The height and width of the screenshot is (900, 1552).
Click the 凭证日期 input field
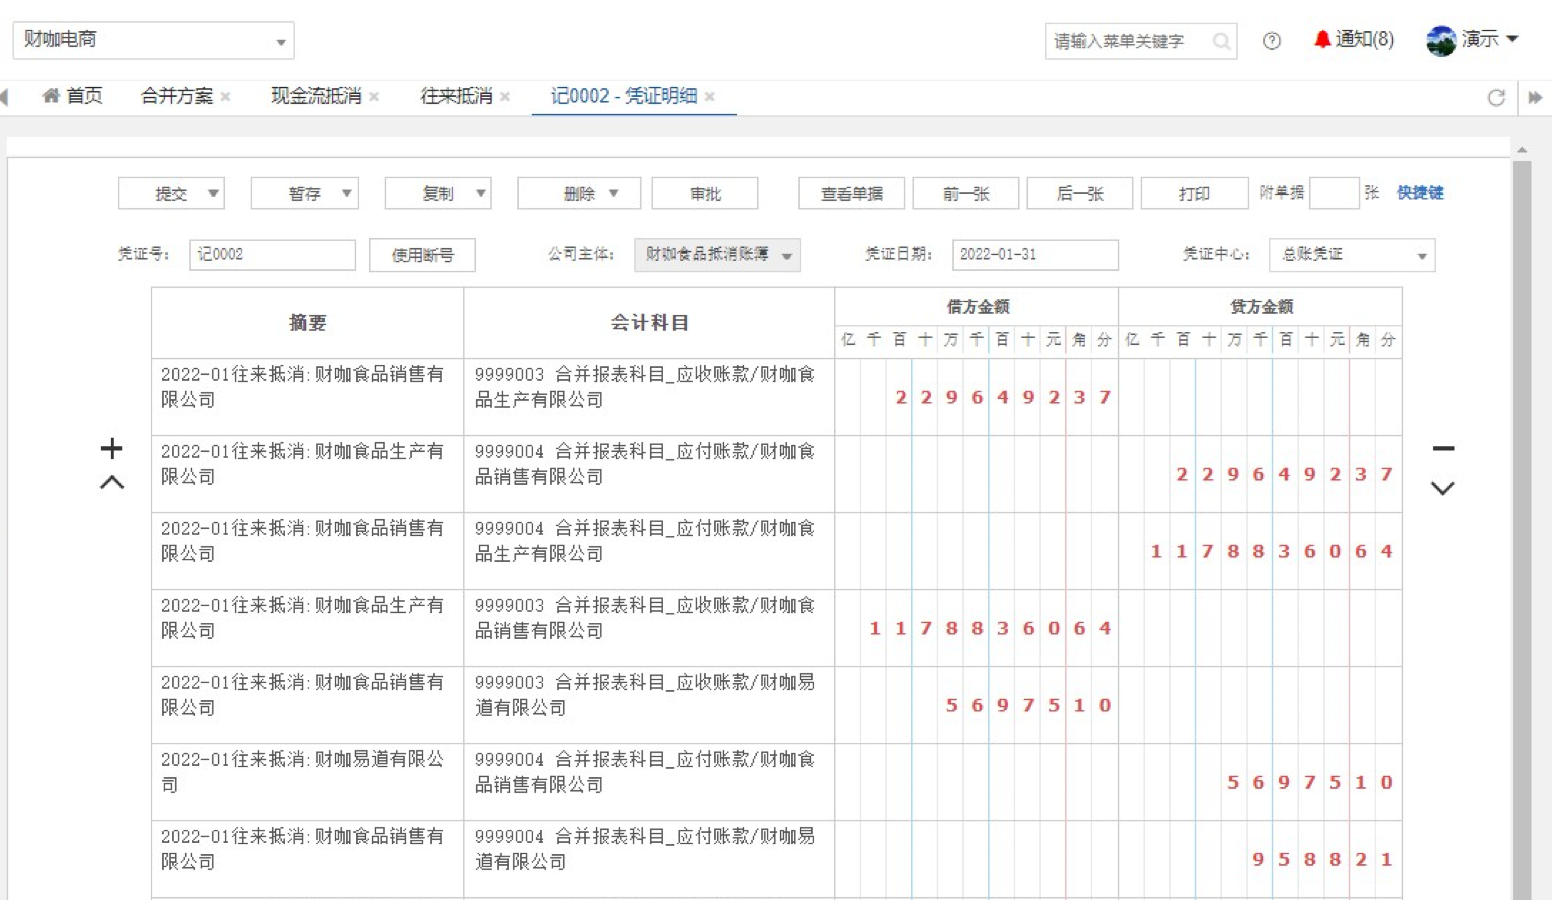pyautogui.click(x=1034, y=255)
